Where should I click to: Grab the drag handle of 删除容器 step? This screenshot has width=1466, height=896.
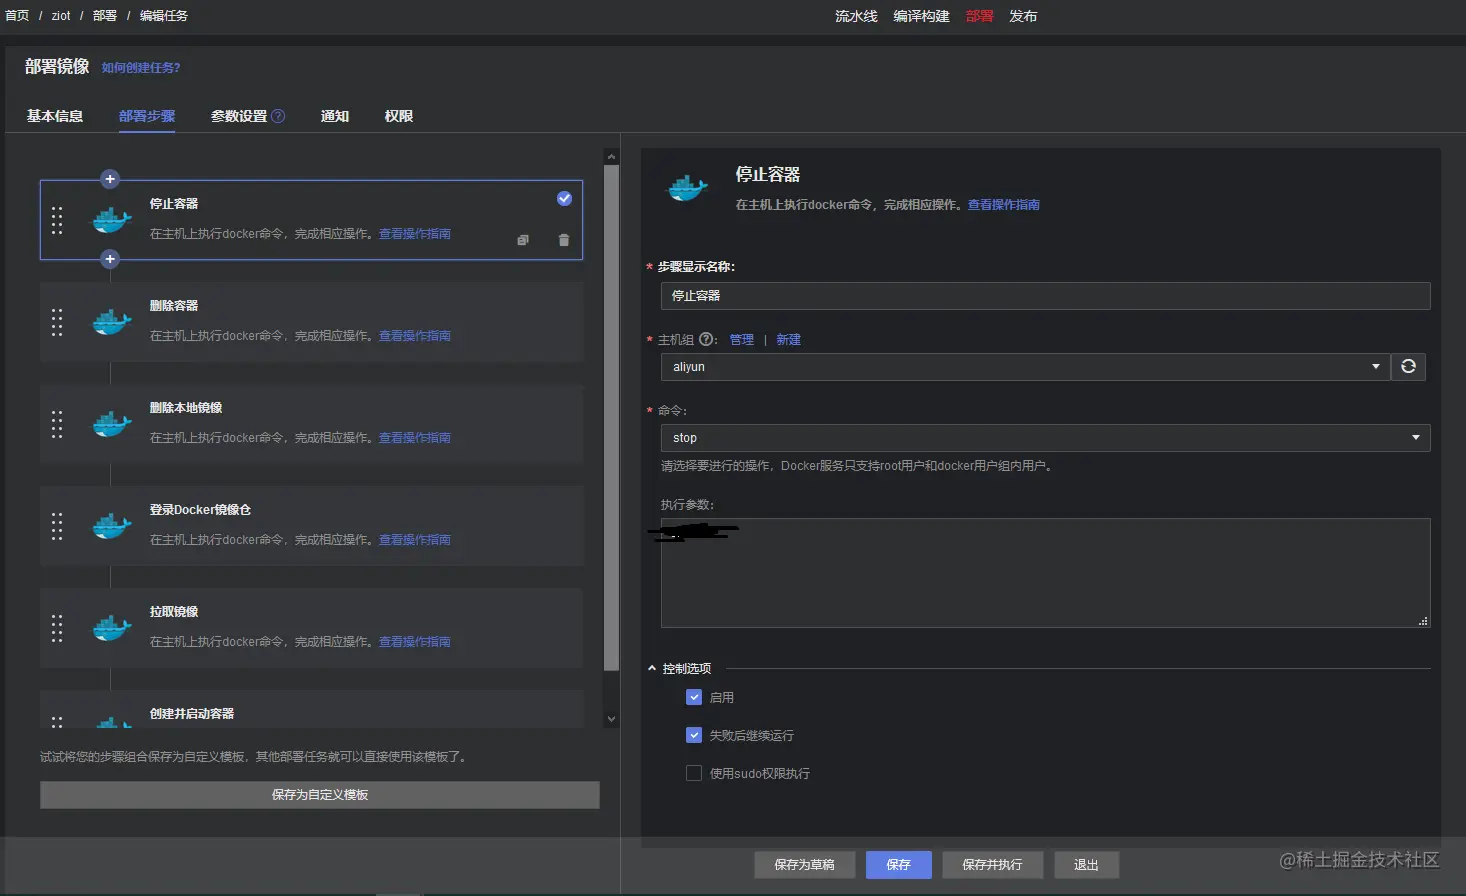[57, 322]
